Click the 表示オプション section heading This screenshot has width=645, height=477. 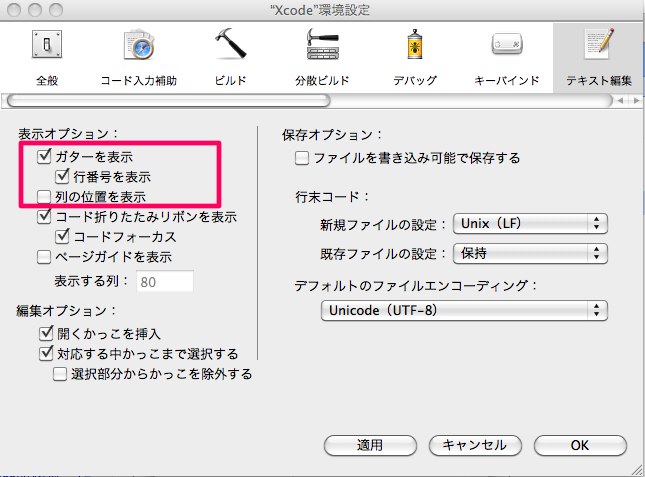[68, 134]
